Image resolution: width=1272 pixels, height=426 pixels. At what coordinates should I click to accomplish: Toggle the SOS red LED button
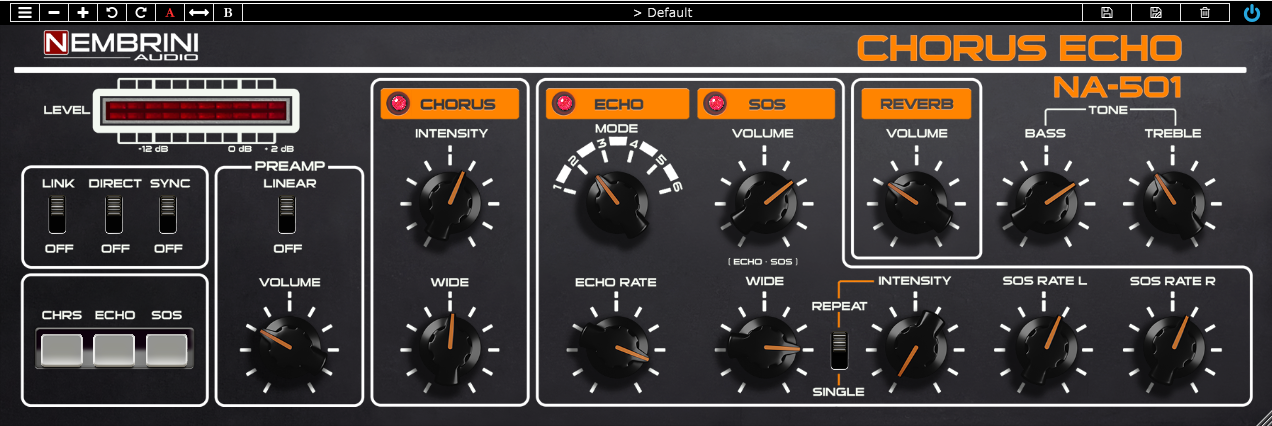click(715, 103)
